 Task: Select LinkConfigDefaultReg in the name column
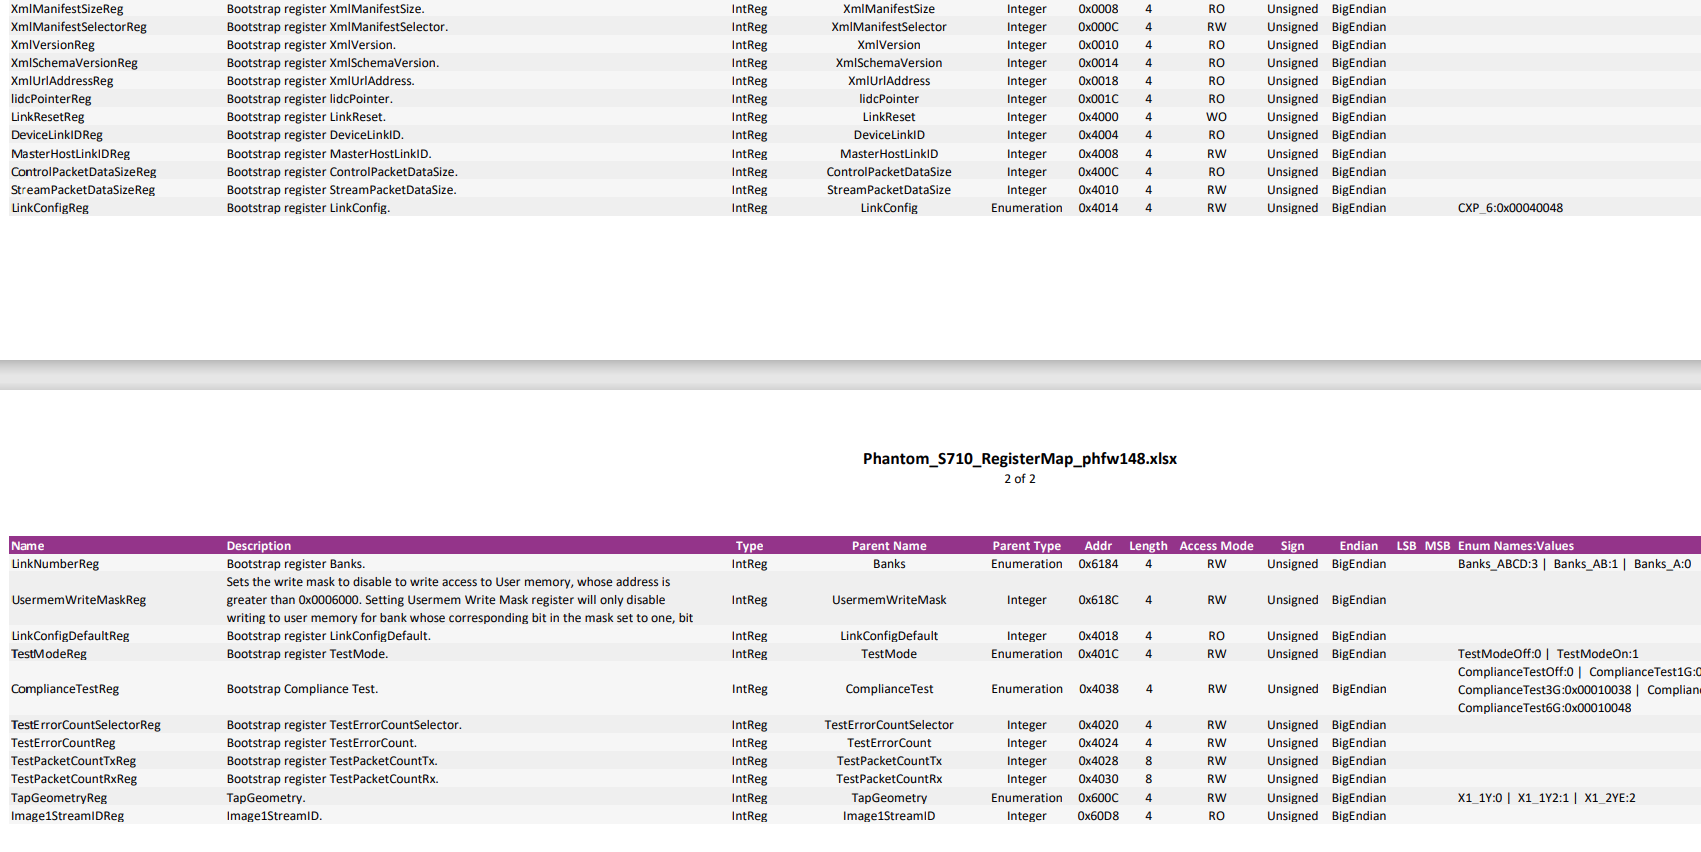[x=70, y=636]
